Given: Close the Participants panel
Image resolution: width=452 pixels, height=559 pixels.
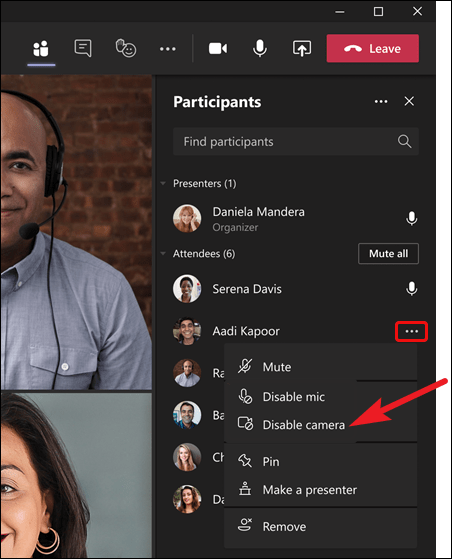Looking at the screenshot, I should click(x=409, y=101).
